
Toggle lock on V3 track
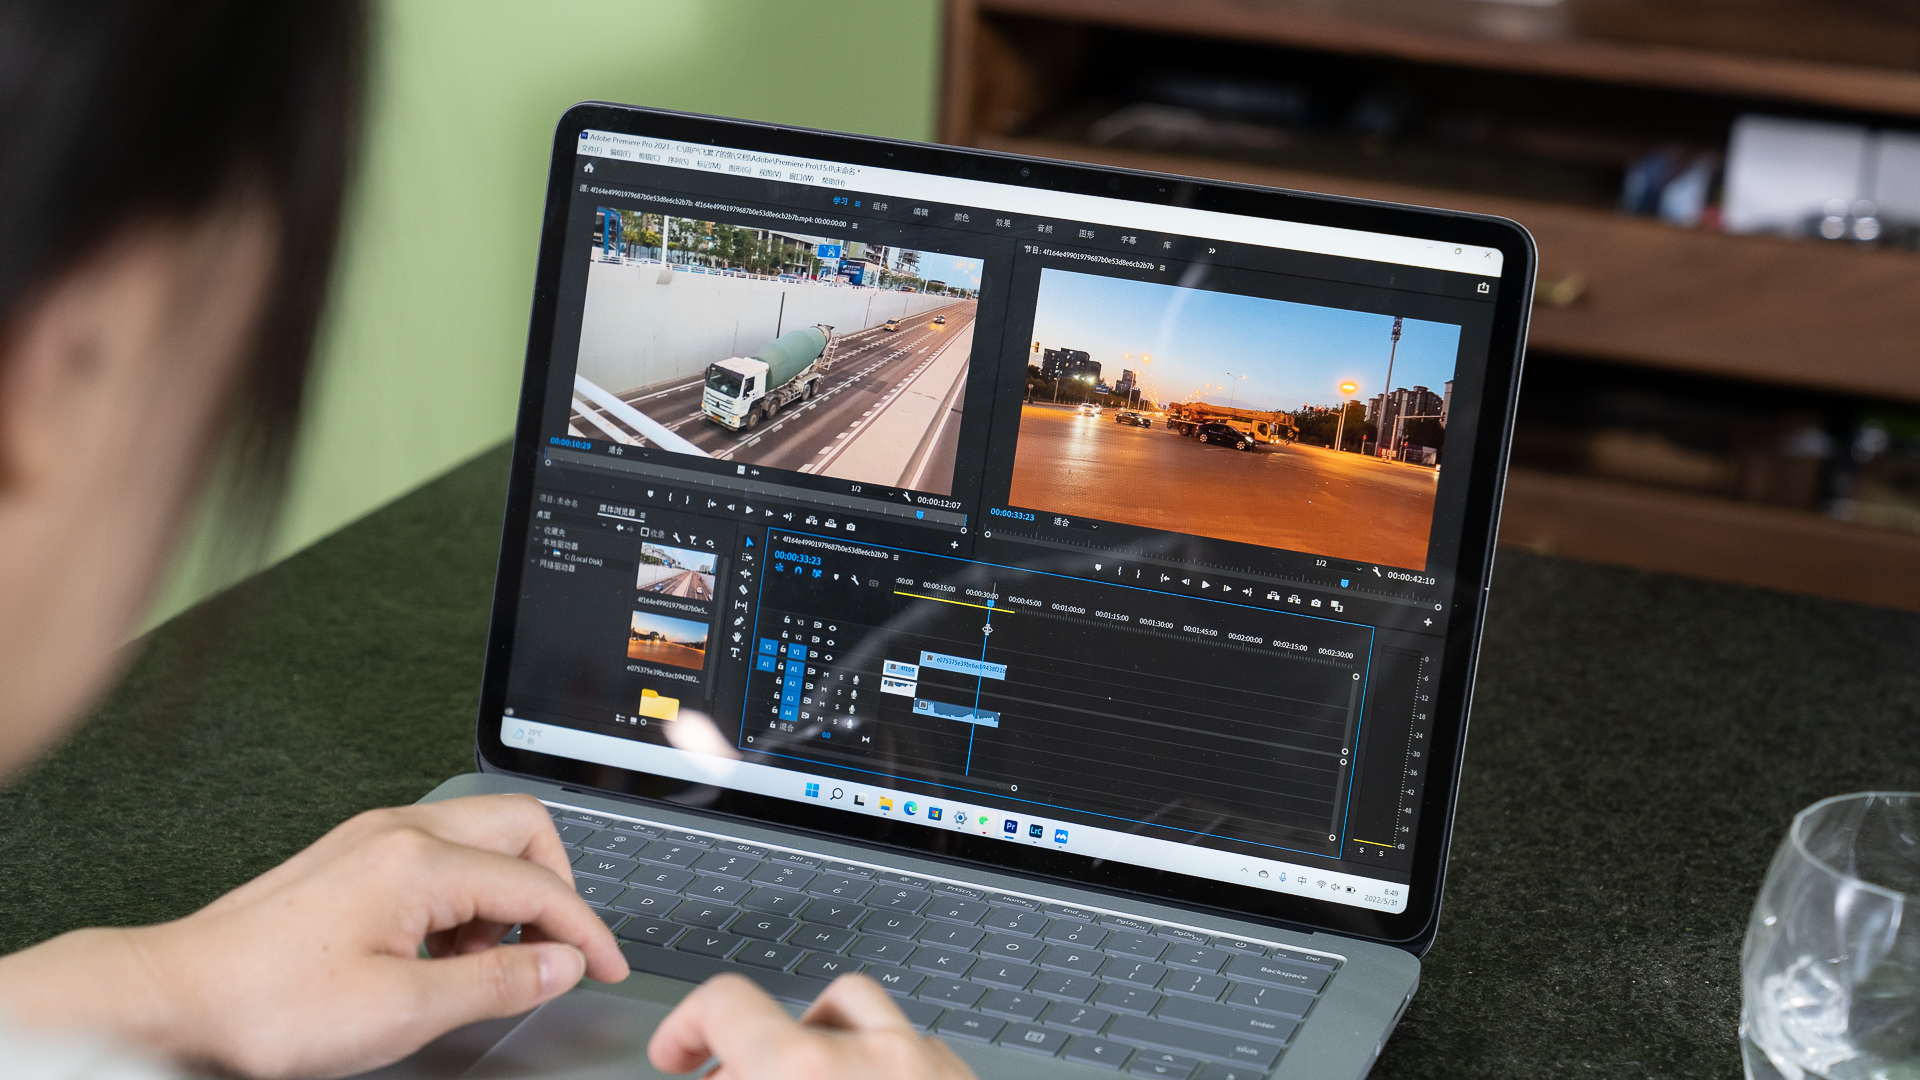(787, 619)
